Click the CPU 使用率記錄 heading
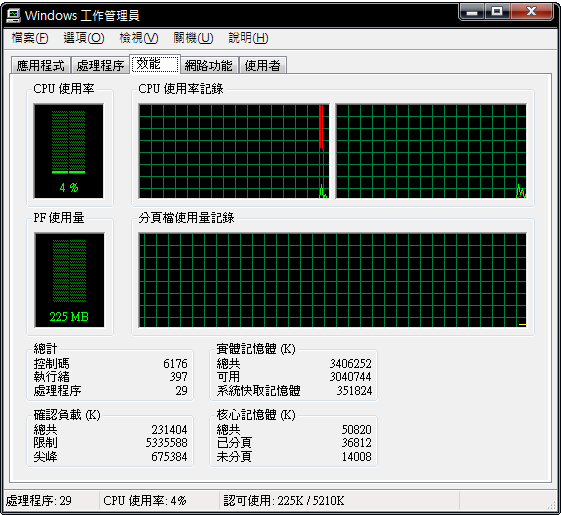 [x=181, y=88]
